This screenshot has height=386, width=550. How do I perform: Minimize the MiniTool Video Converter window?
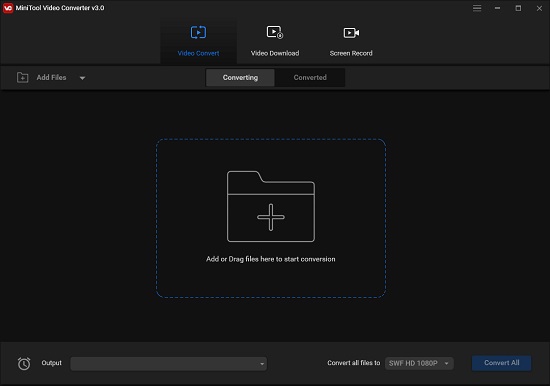pyautogui.click(x=497, y=8)
